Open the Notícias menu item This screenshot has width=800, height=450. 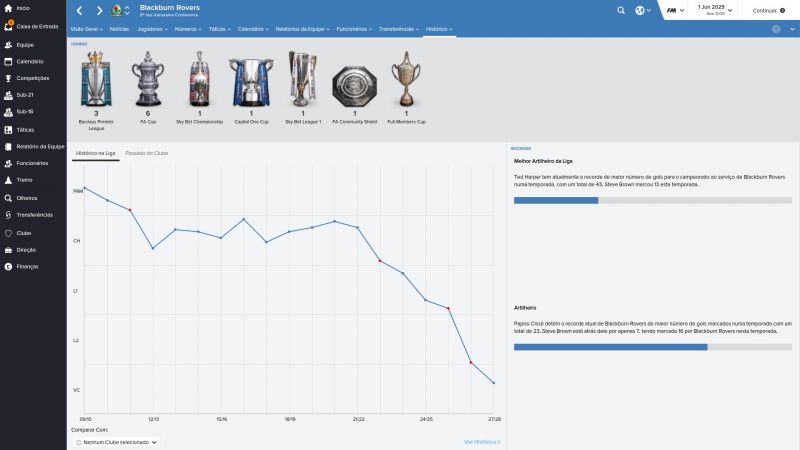pyautogui.click(x=119, y=29)
